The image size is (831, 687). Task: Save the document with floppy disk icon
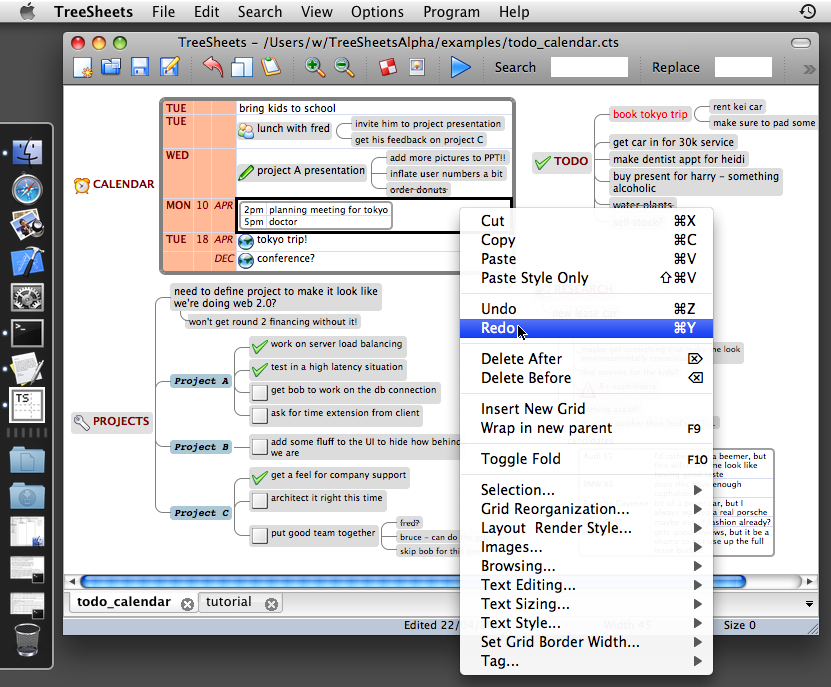(140, 68)
